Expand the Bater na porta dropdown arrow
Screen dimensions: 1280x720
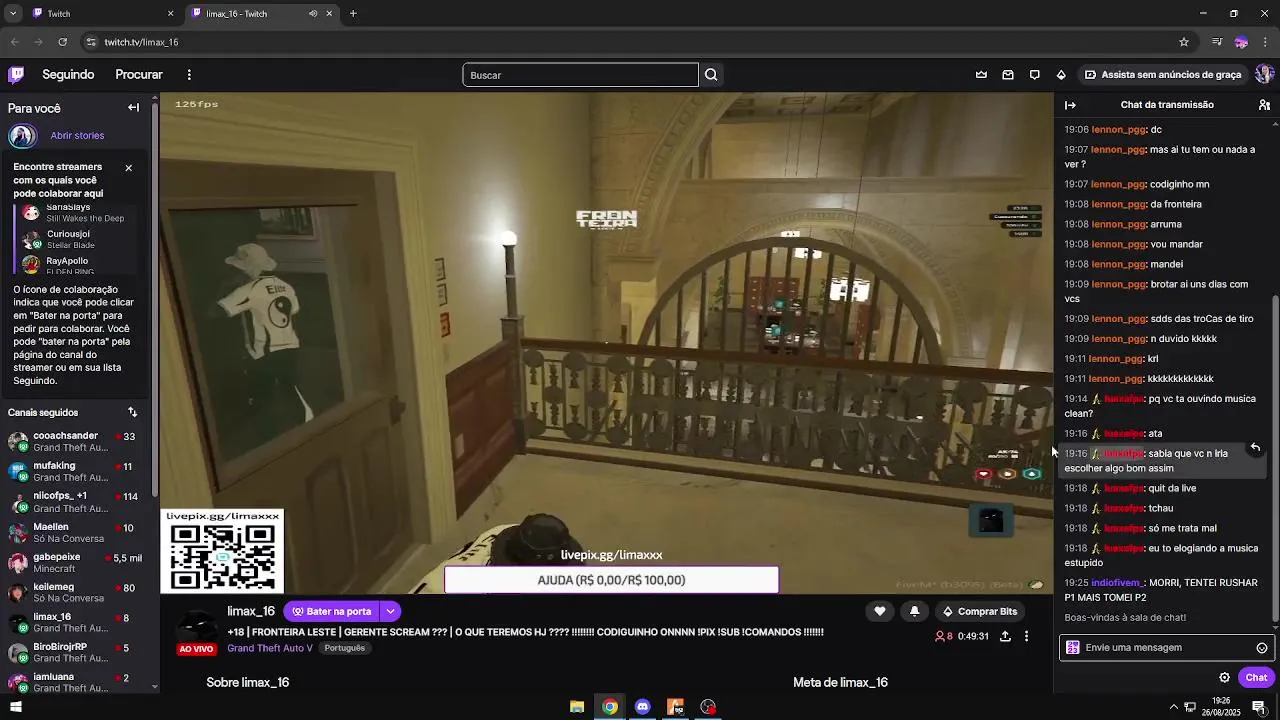point(391,611)
